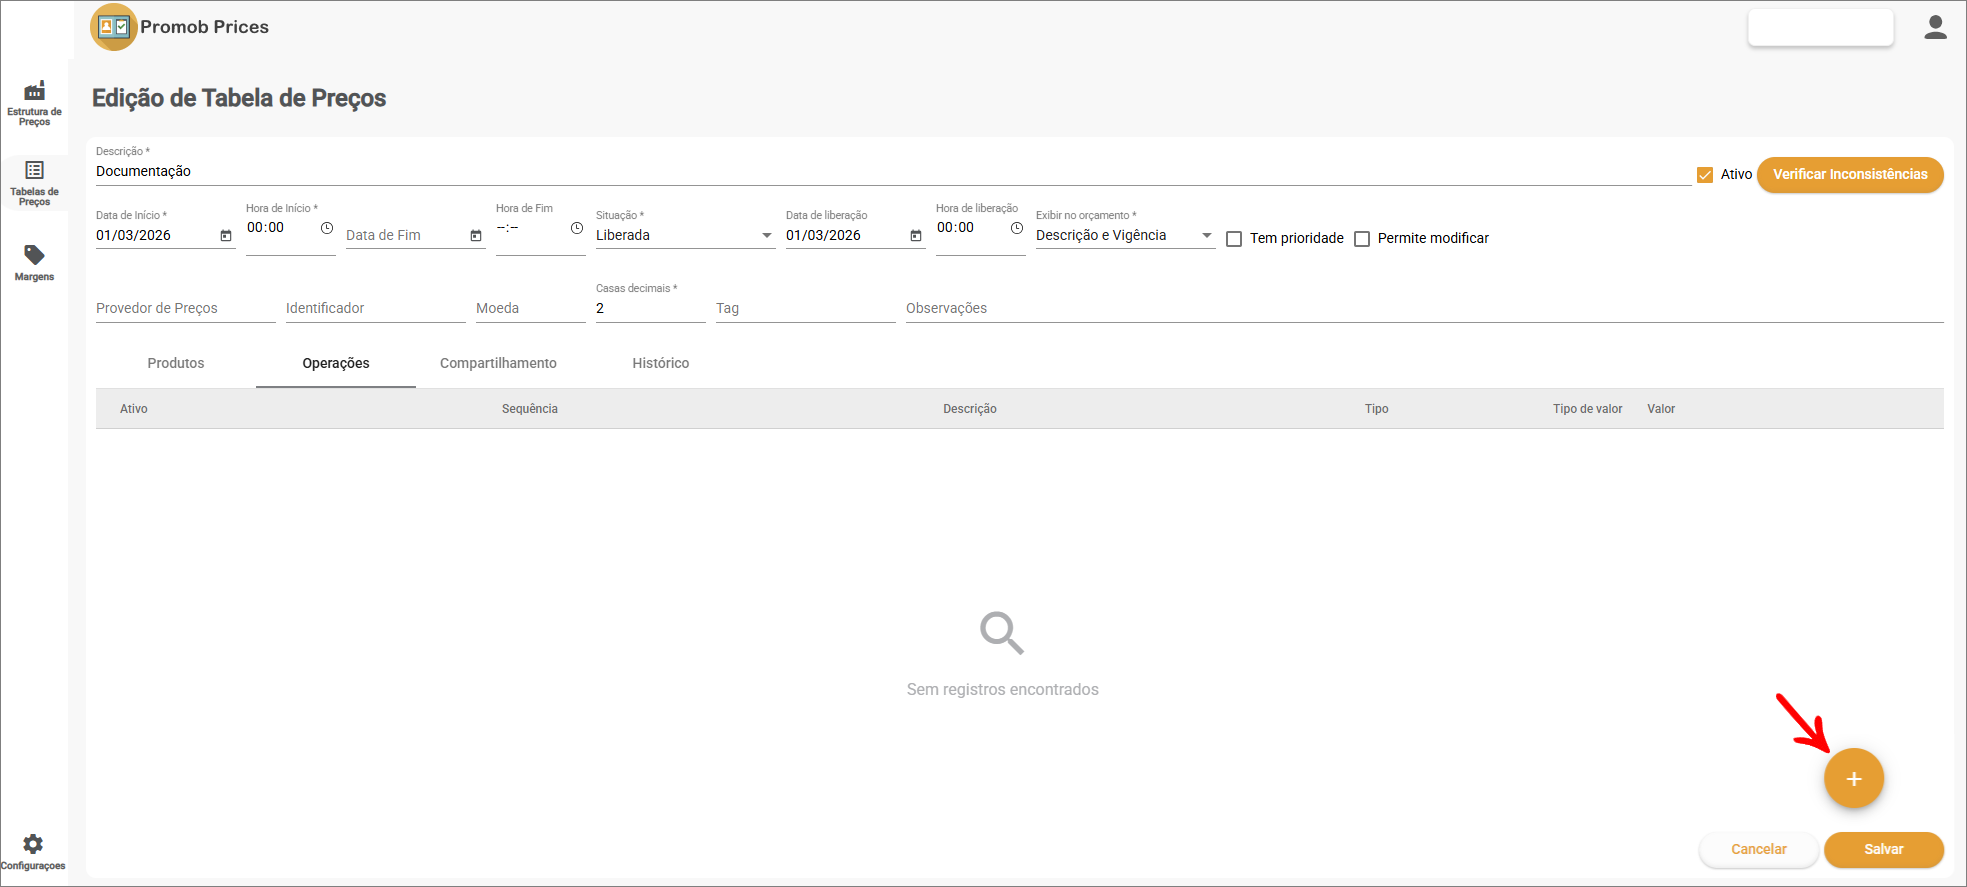Open clock picker for Hora de liberação
This screenshot has width=1967, height=887.
1017,228
